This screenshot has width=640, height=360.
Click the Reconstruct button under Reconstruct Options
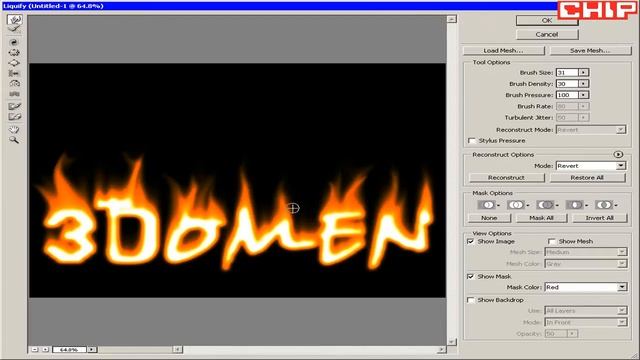coord(506,178)
